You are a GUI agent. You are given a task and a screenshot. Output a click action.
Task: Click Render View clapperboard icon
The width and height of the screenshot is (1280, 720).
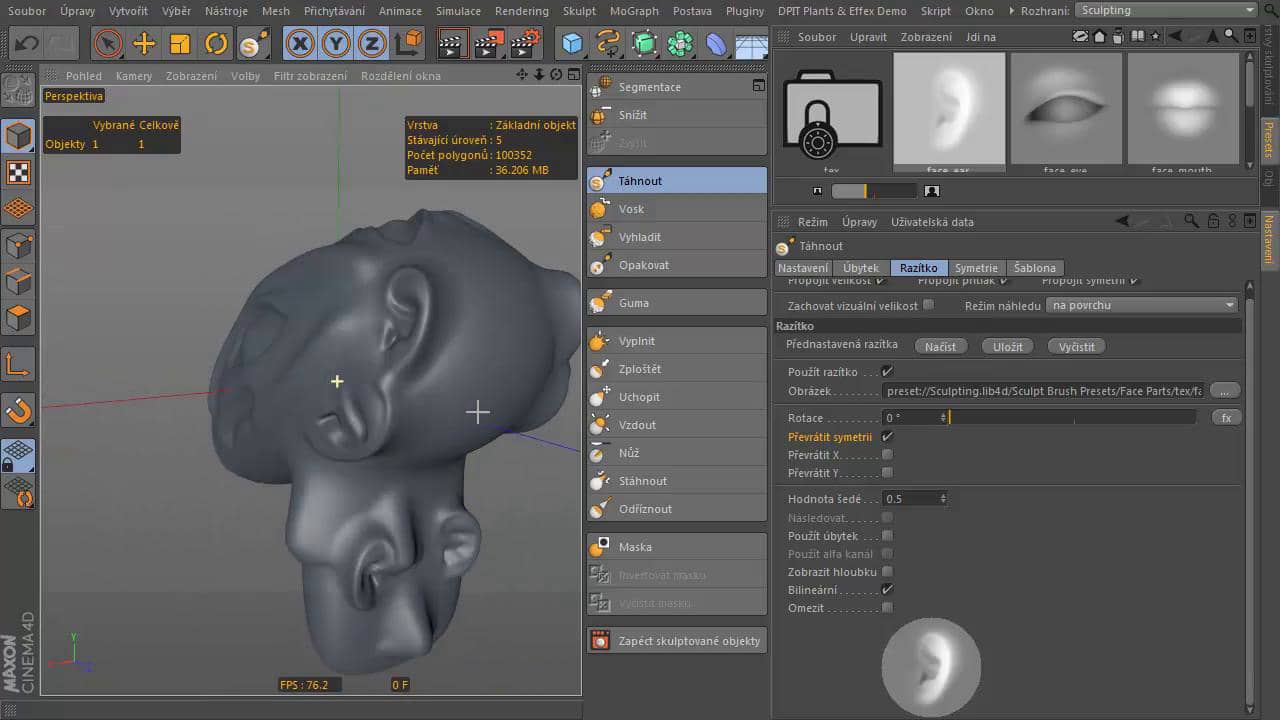(453, 44)
